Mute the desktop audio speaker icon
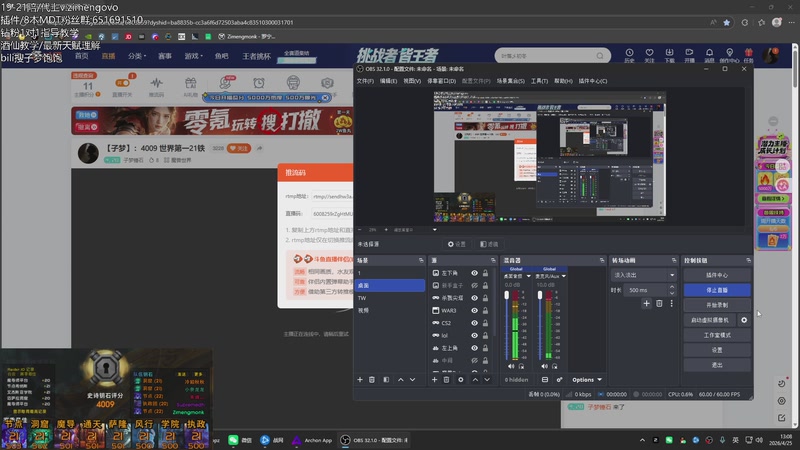The width and height of the screenshot is (800, 450). [511, 366]
